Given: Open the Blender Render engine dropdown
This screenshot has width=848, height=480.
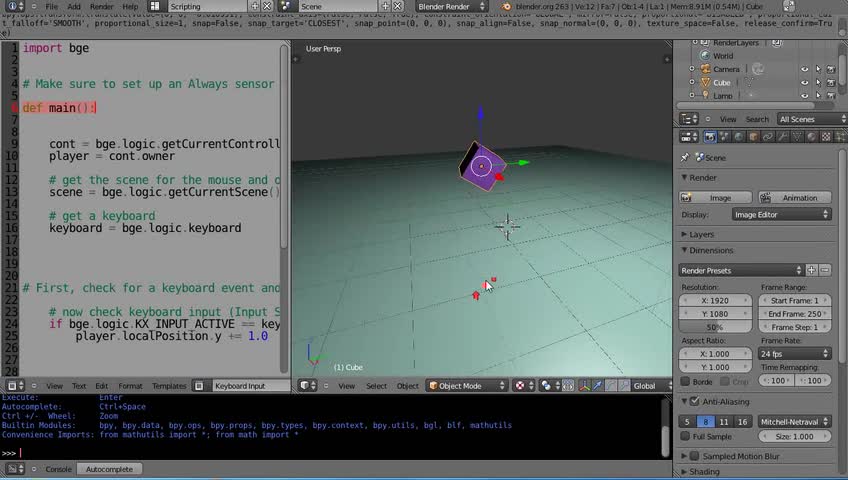Looking at the screenshot, I should 451,6.
